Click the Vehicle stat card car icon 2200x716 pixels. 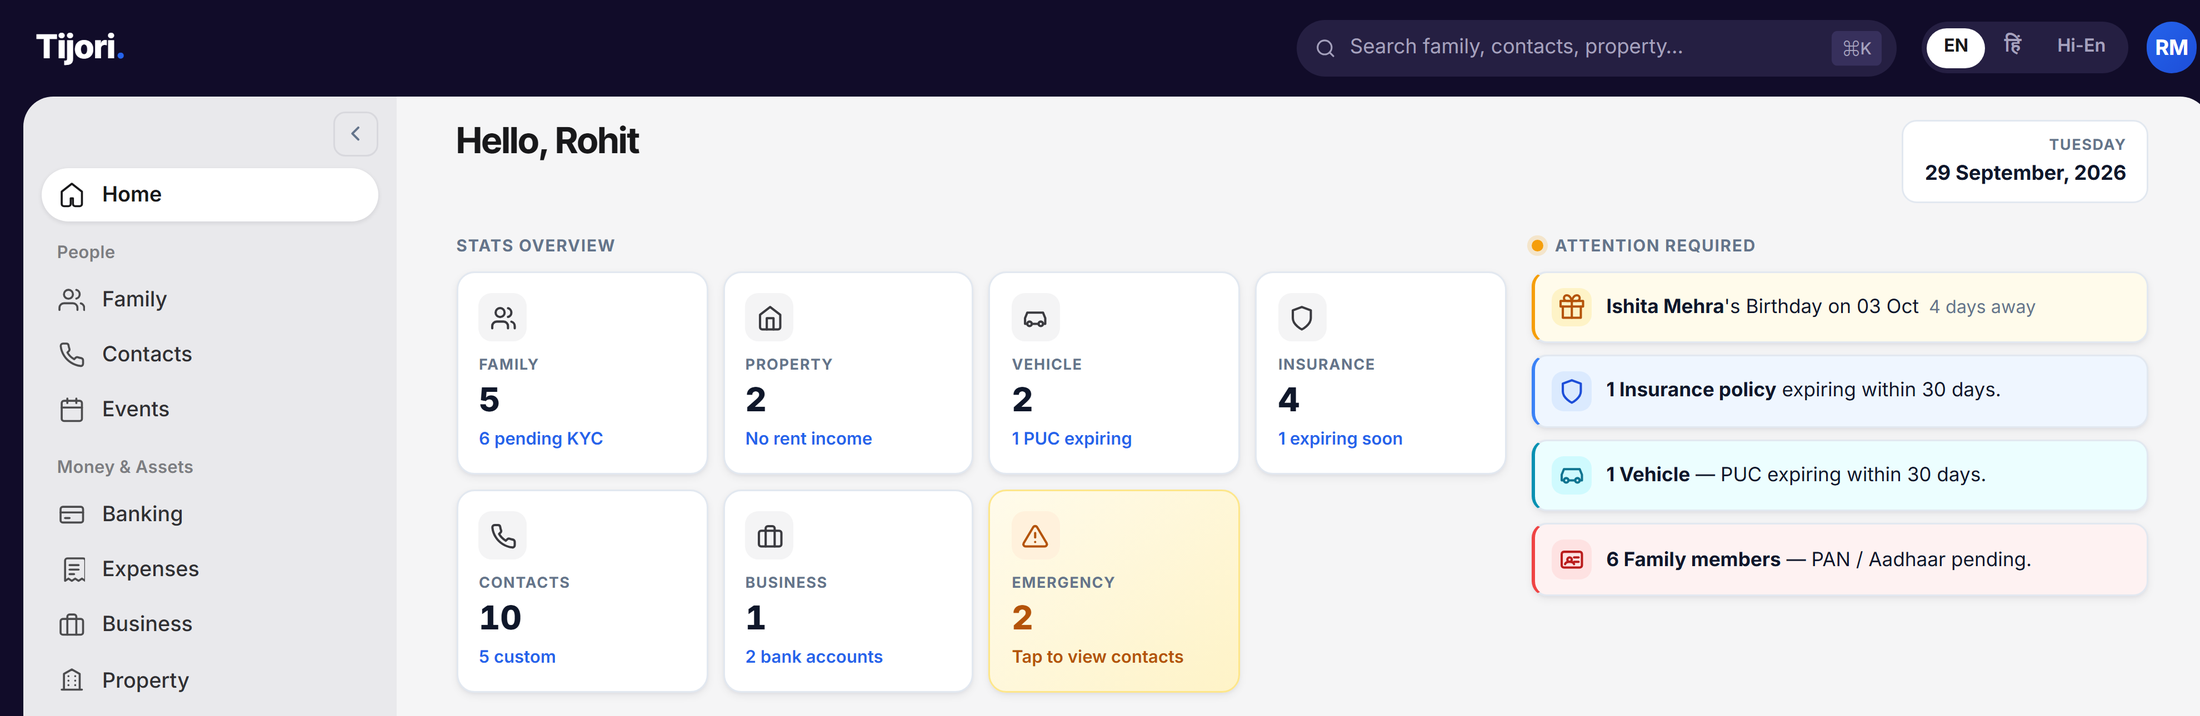point(1035,318)
